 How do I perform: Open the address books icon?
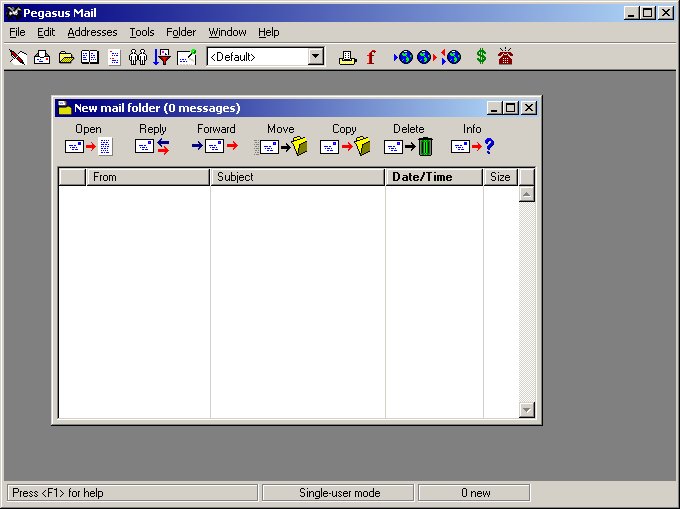[x=90, y=57]
